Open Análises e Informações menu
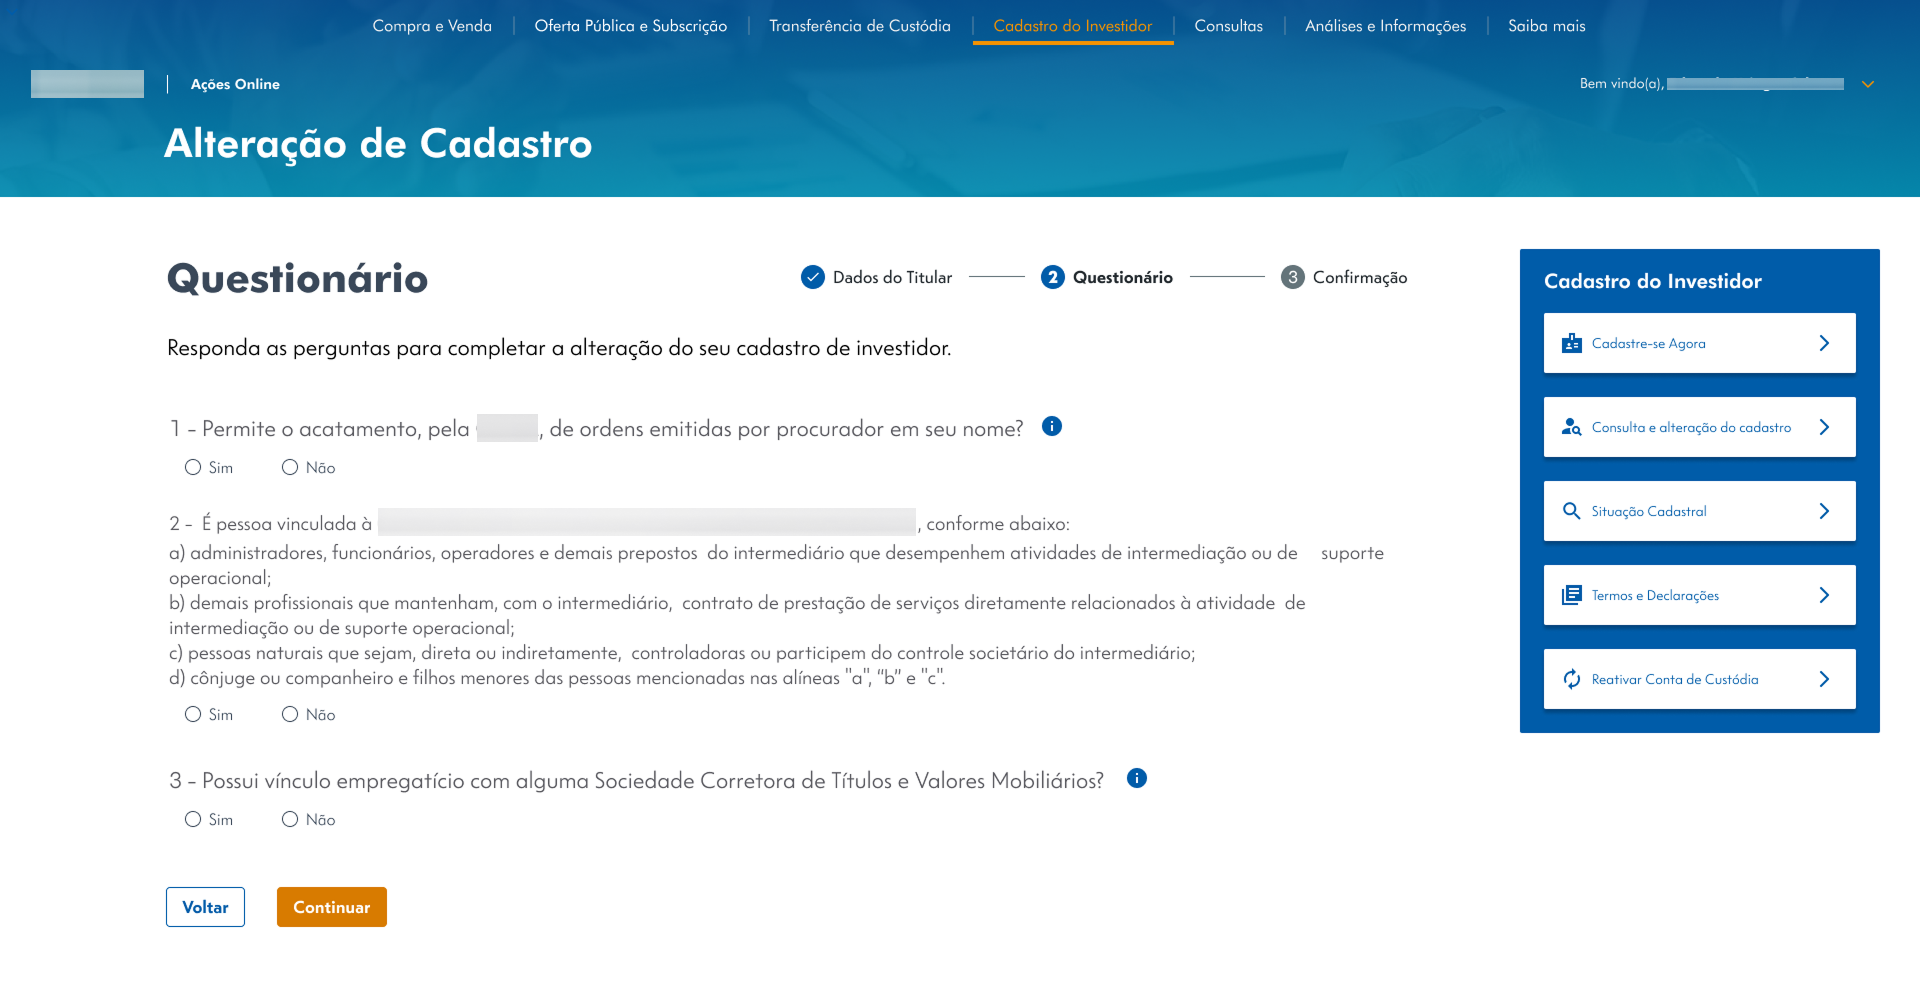The width and height of the screenshot is (1920, 999). tap(1386, 26)
